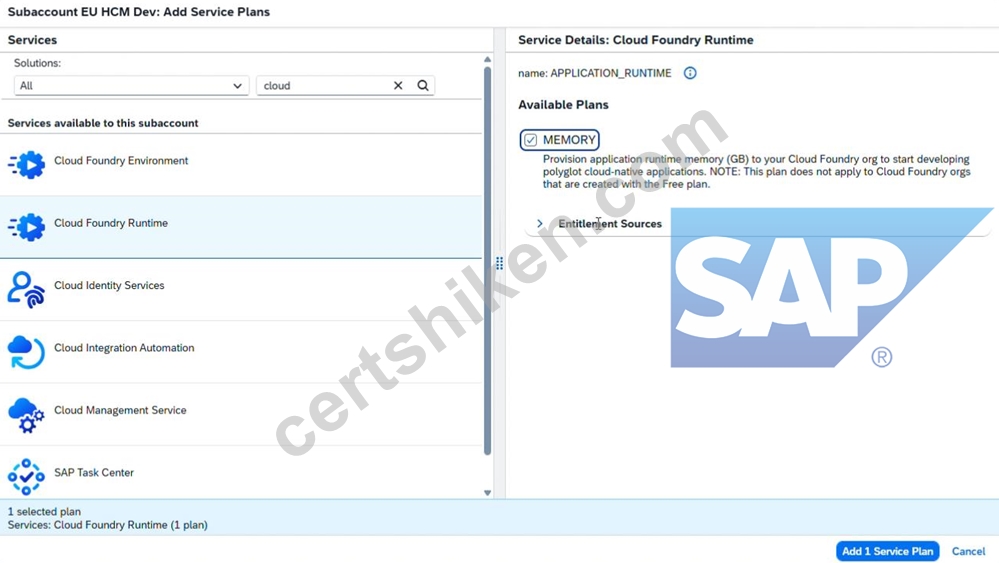Click the Cloud Identity Services fingerprint icon
Image resolution: width=999 pixels, height=563 pixels.
(x=27, y=289)
